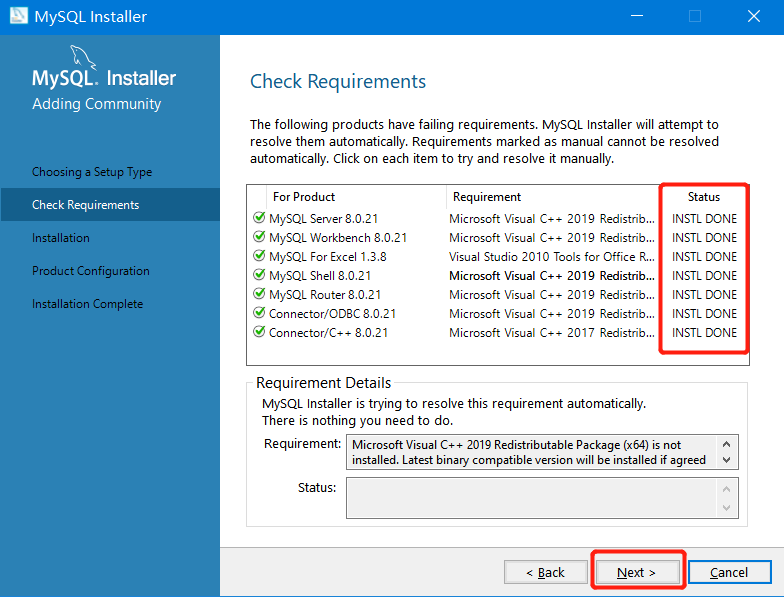This screenshot has width=784, height=597.
Task: Open the Choosing a Setup Type step
Action: point(92,172)
